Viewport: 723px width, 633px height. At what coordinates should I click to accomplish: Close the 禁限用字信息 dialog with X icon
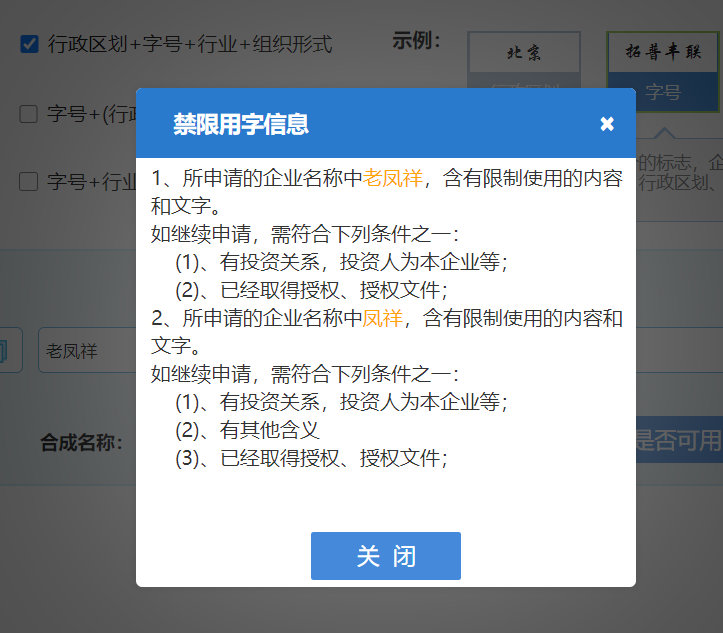(x=607, y=124)
